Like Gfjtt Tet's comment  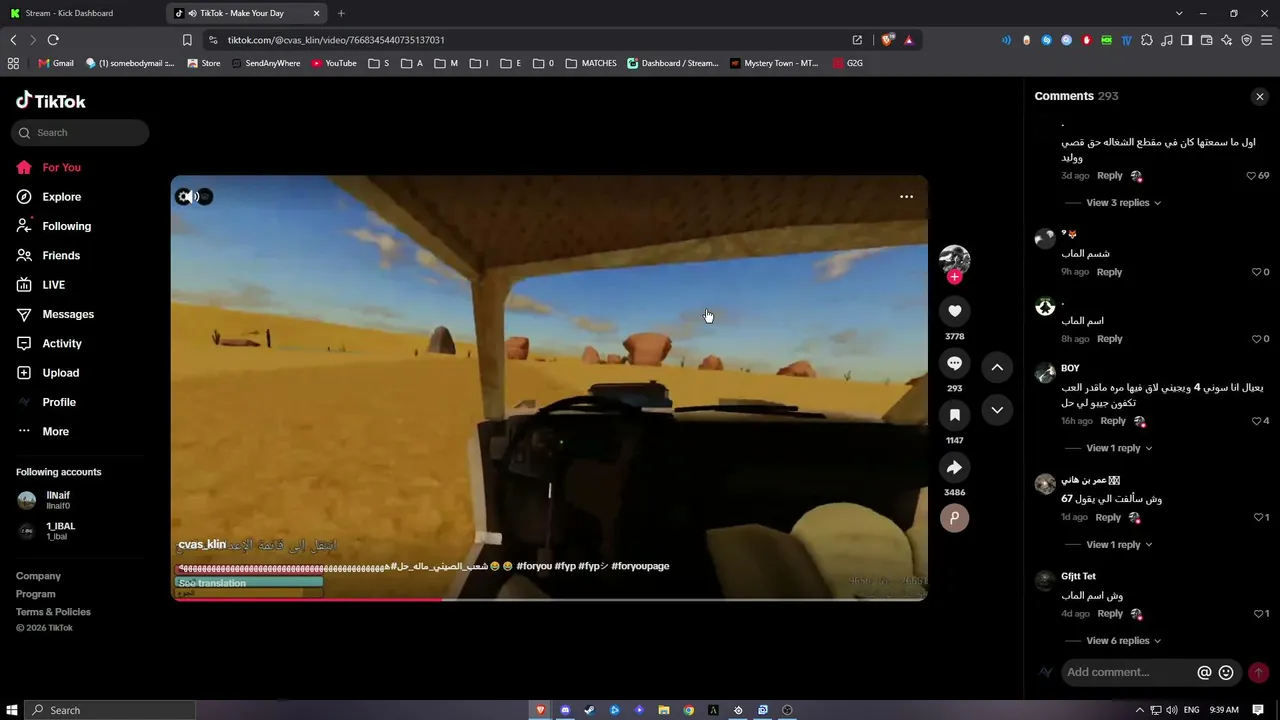1258,614
